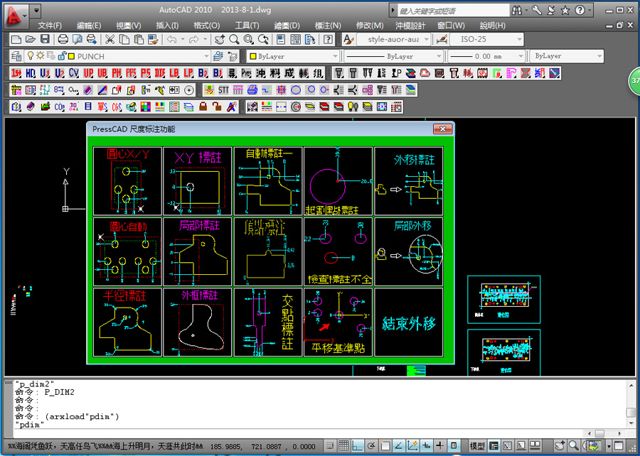Click the Plot printer icon
Image resolution: width=640 pixels, height=456 pixels.
62,40
